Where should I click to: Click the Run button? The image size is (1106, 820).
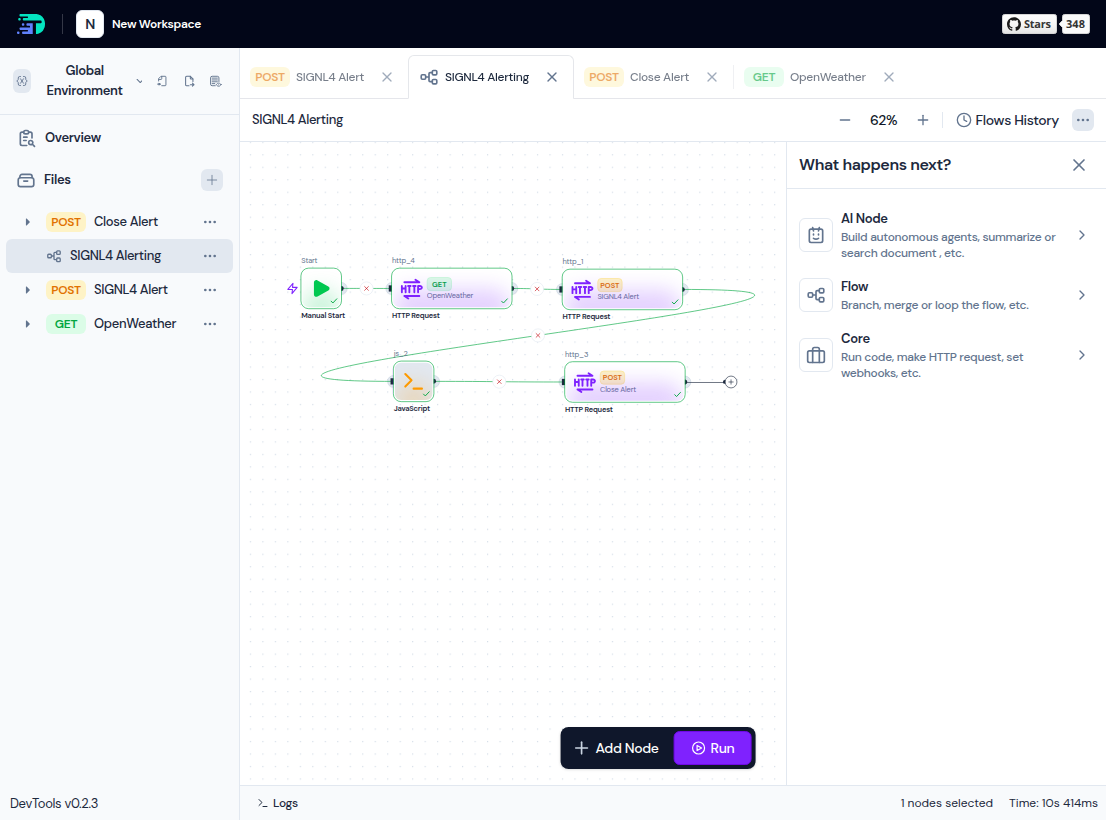[713, 747]
